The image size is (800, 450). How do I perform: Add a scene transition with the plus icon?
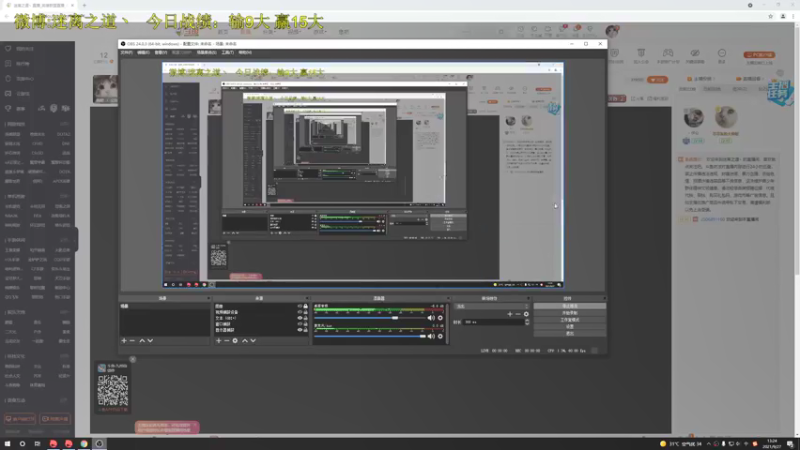[510, 314]
